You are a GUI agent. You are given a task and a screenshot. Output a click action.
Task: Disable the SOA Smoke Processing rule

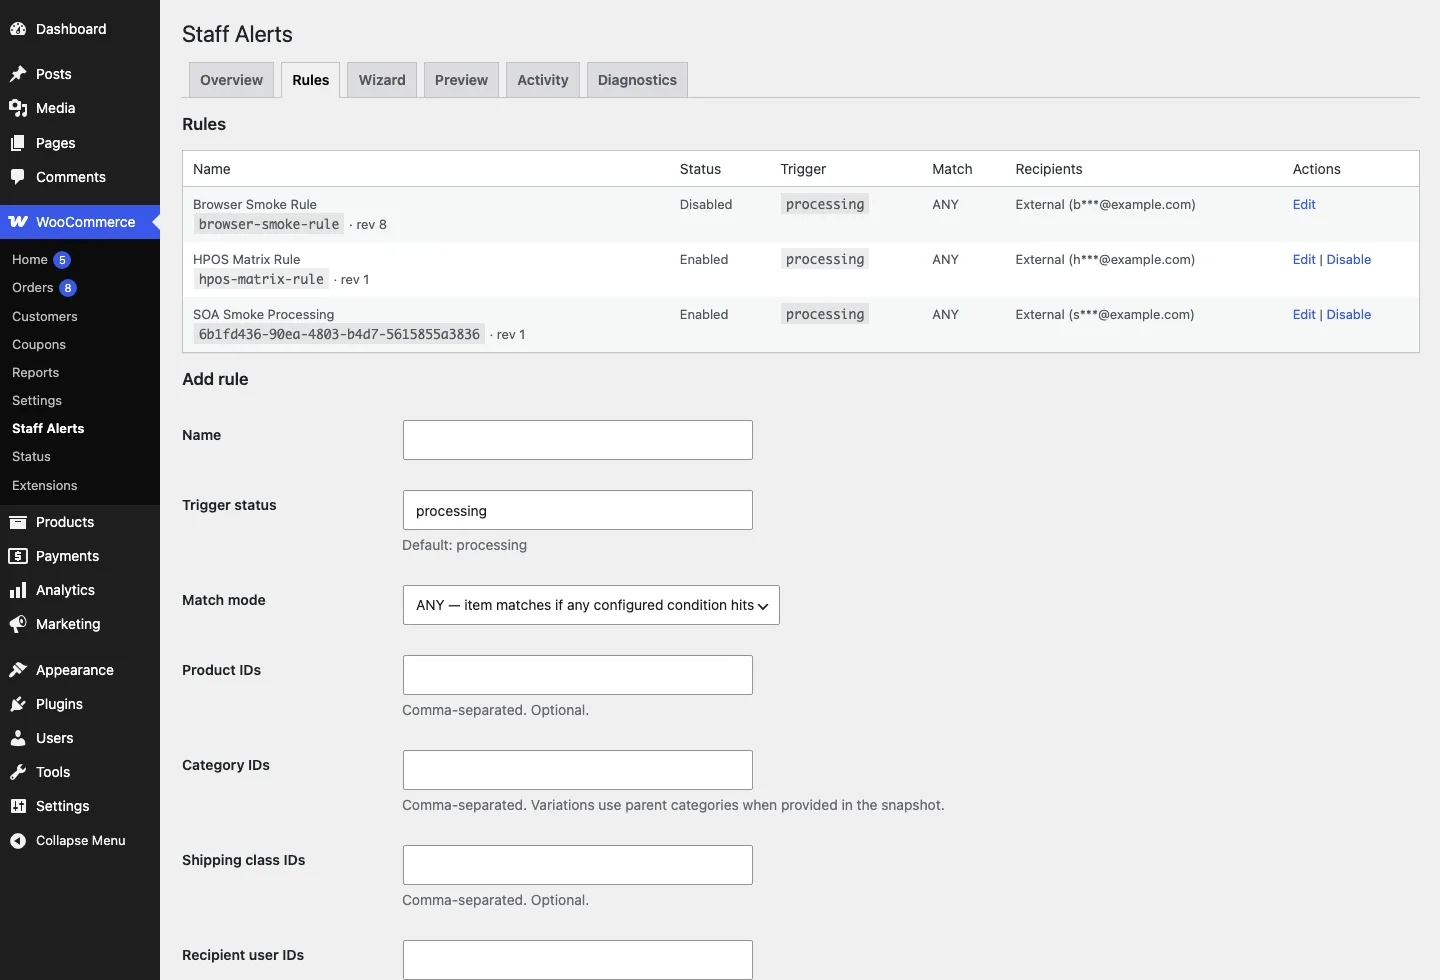point(1349,314)
